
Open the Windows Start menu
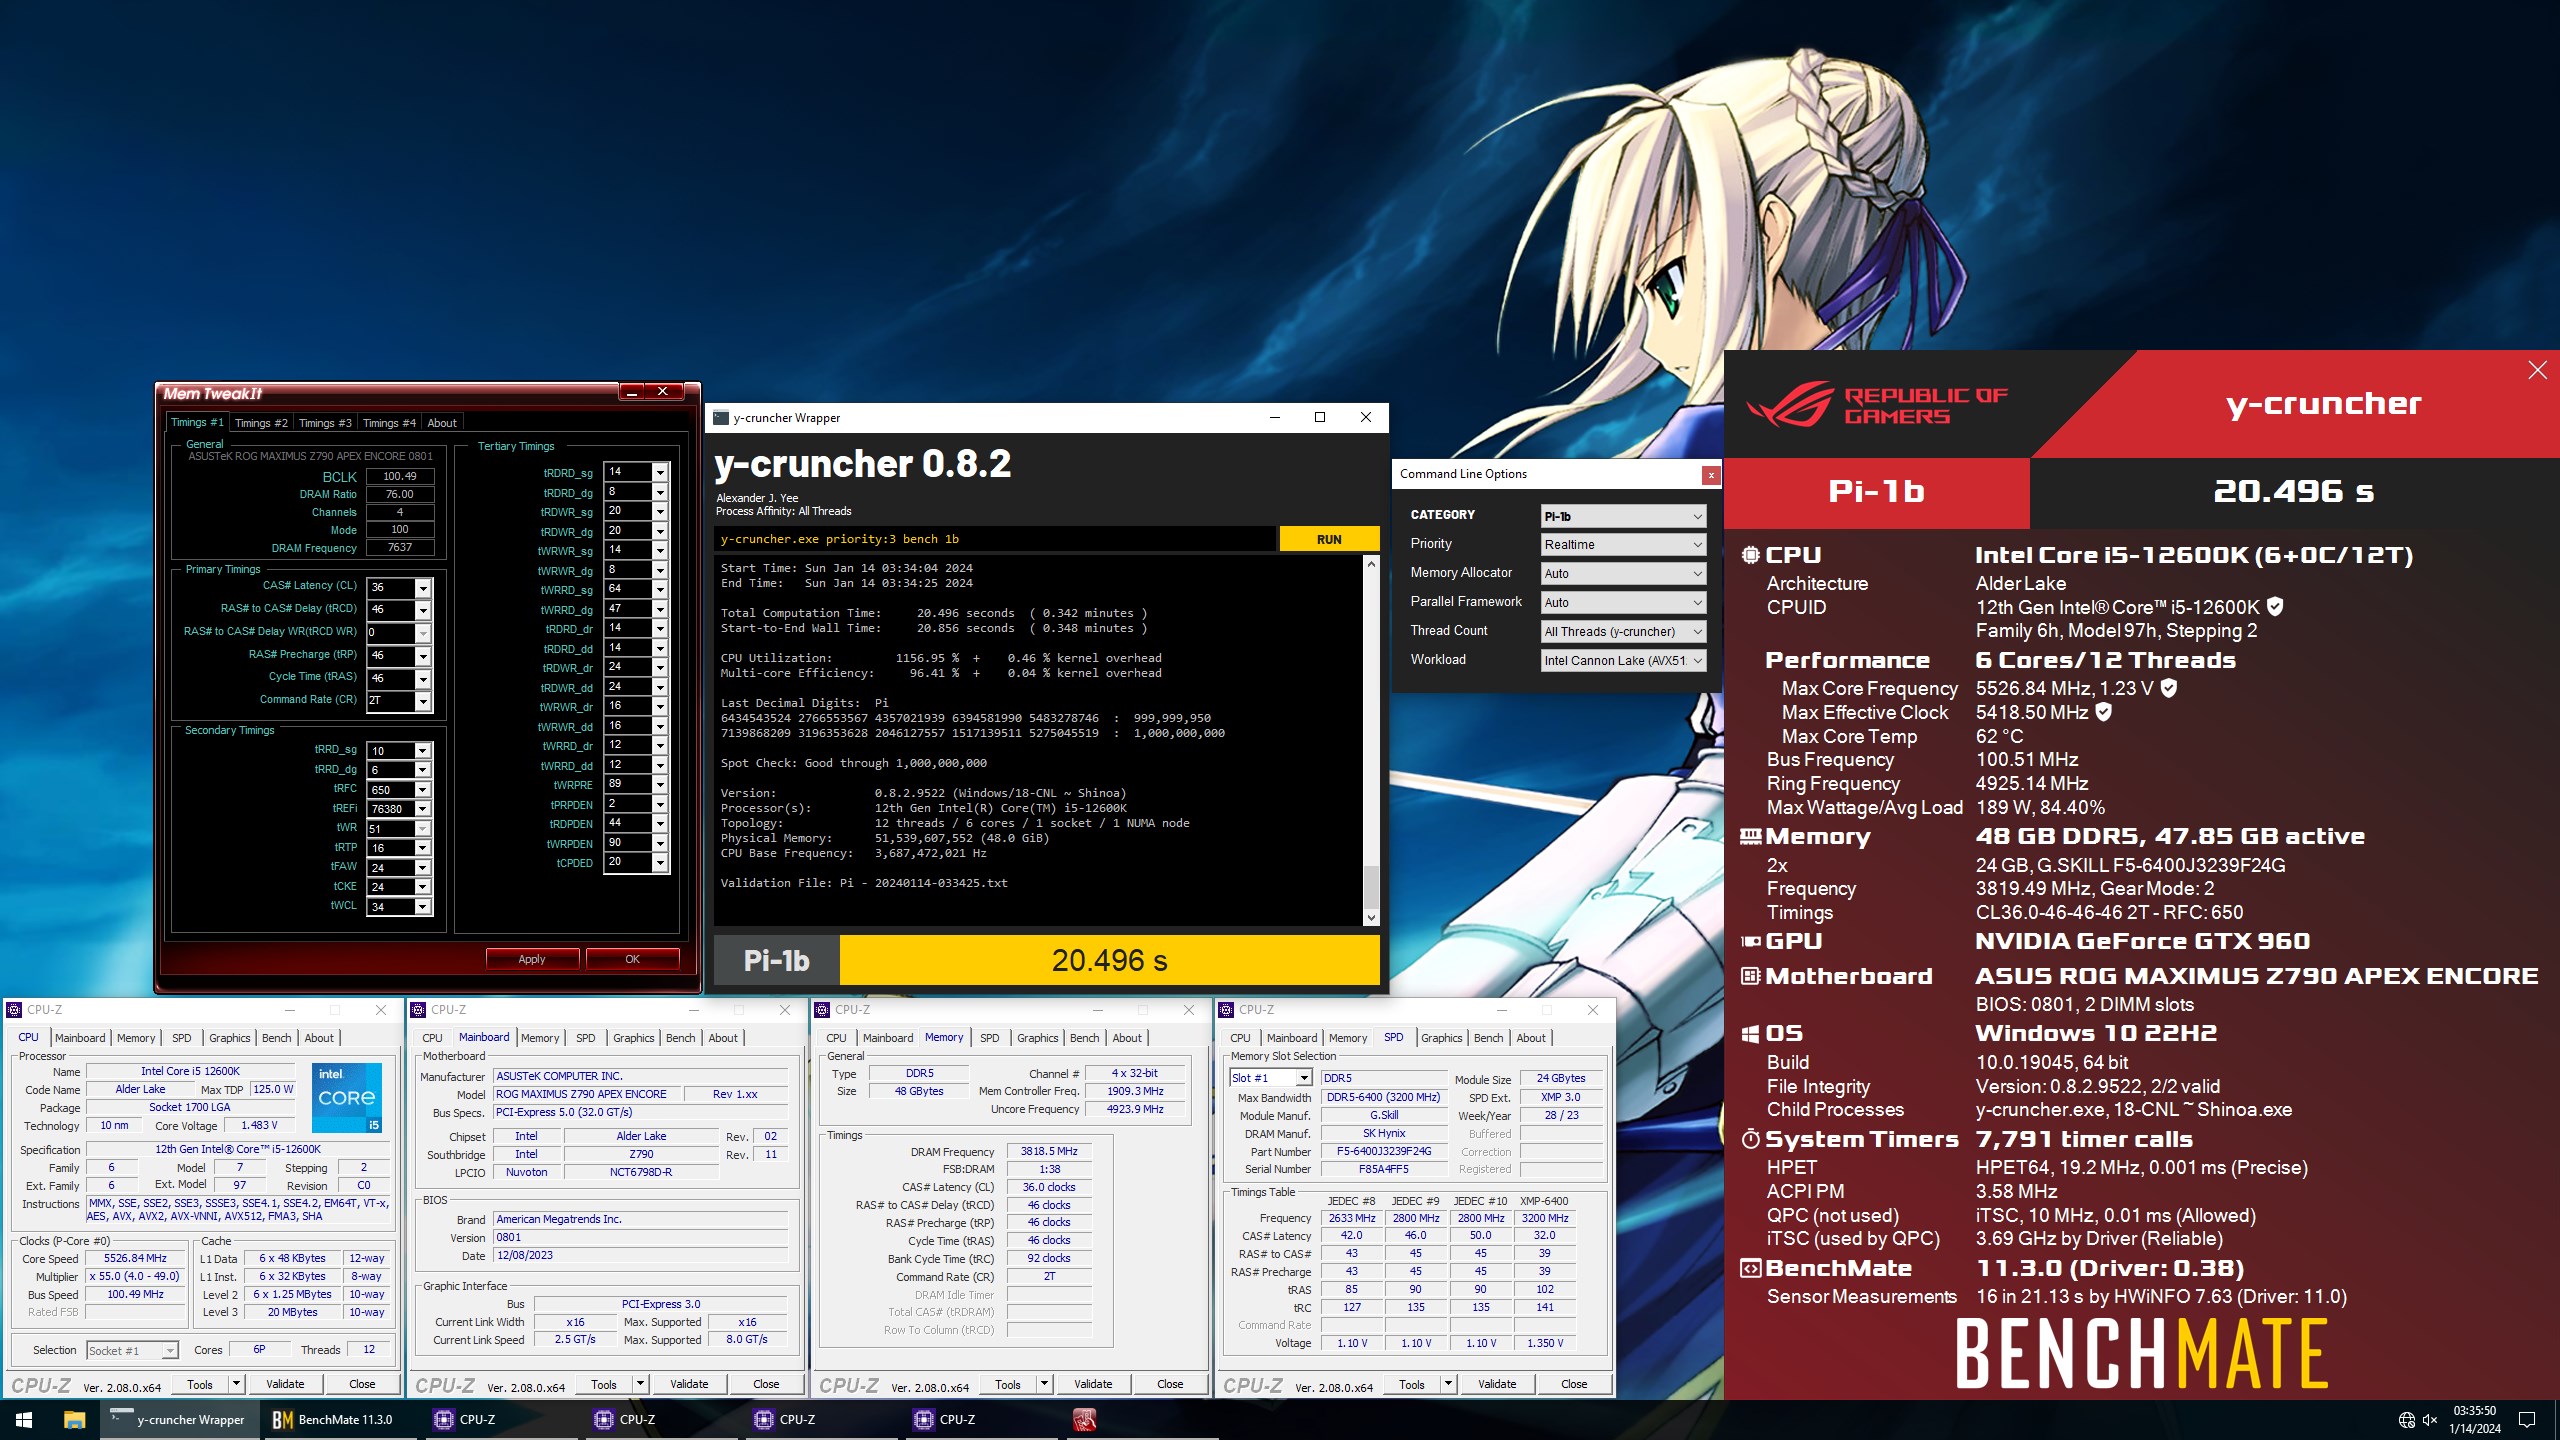click(24, 1420)
